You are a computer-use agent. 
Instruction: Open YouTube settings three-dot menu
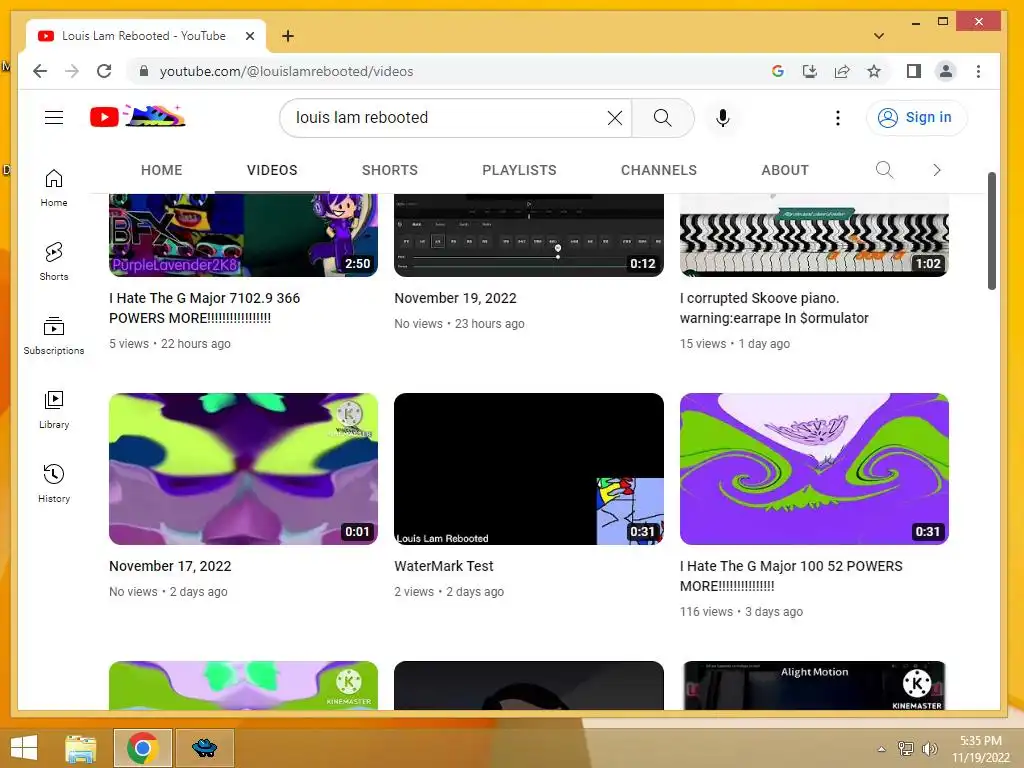coord(838,118)
